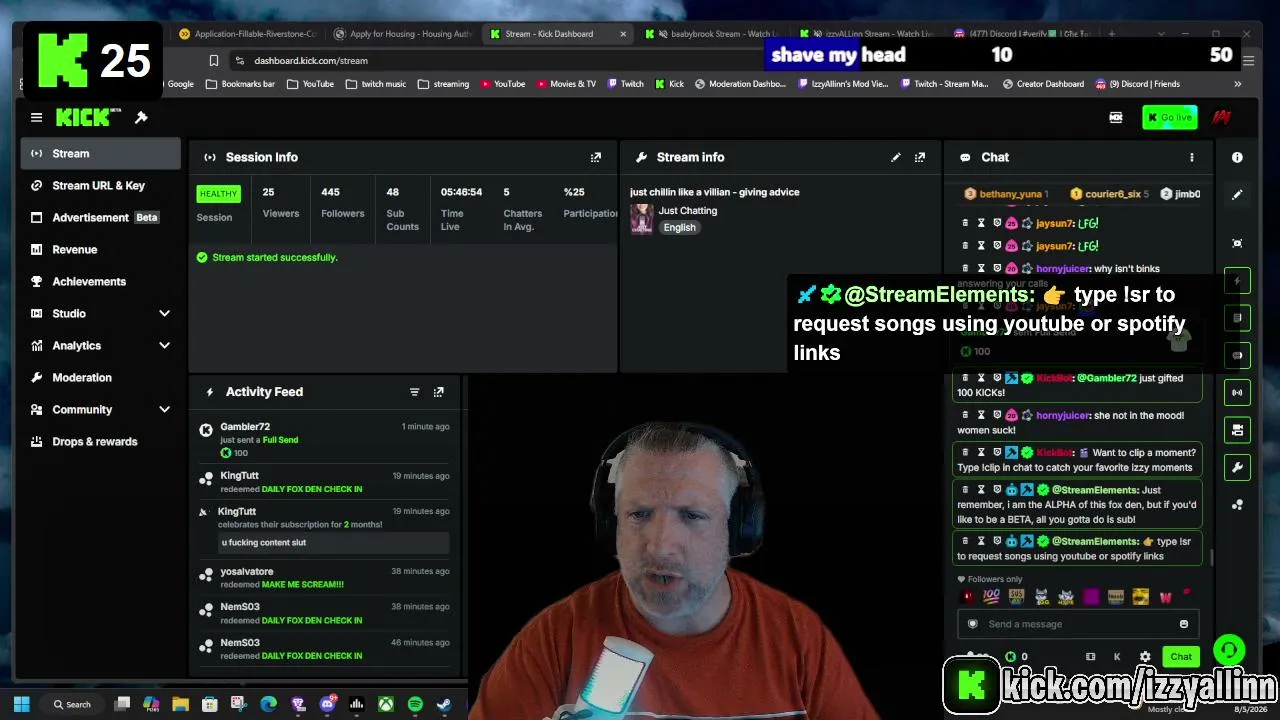Screen dimensions: 1280x720
Task: Click the Go live button
Action: click(1169, 118)
